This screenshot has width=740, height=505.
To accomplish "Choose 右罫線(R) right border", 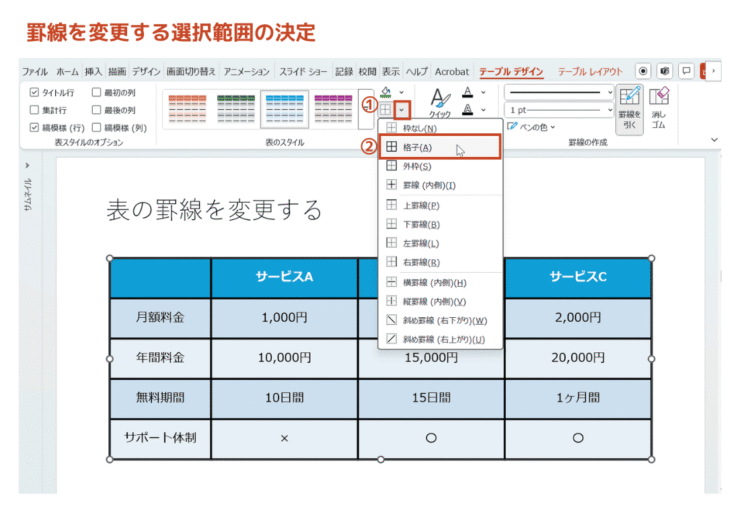I will pyautogui.click(x=439, y=262).
